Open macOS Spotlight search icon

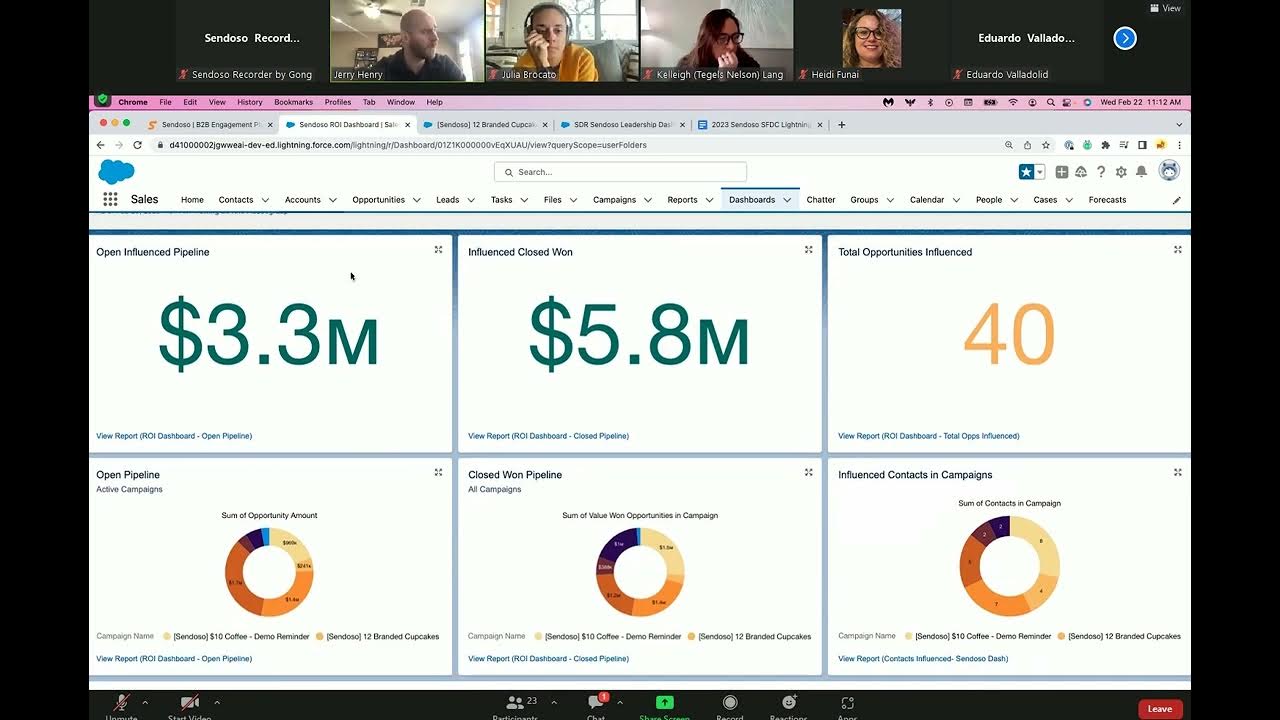[x=1050, y=102]
